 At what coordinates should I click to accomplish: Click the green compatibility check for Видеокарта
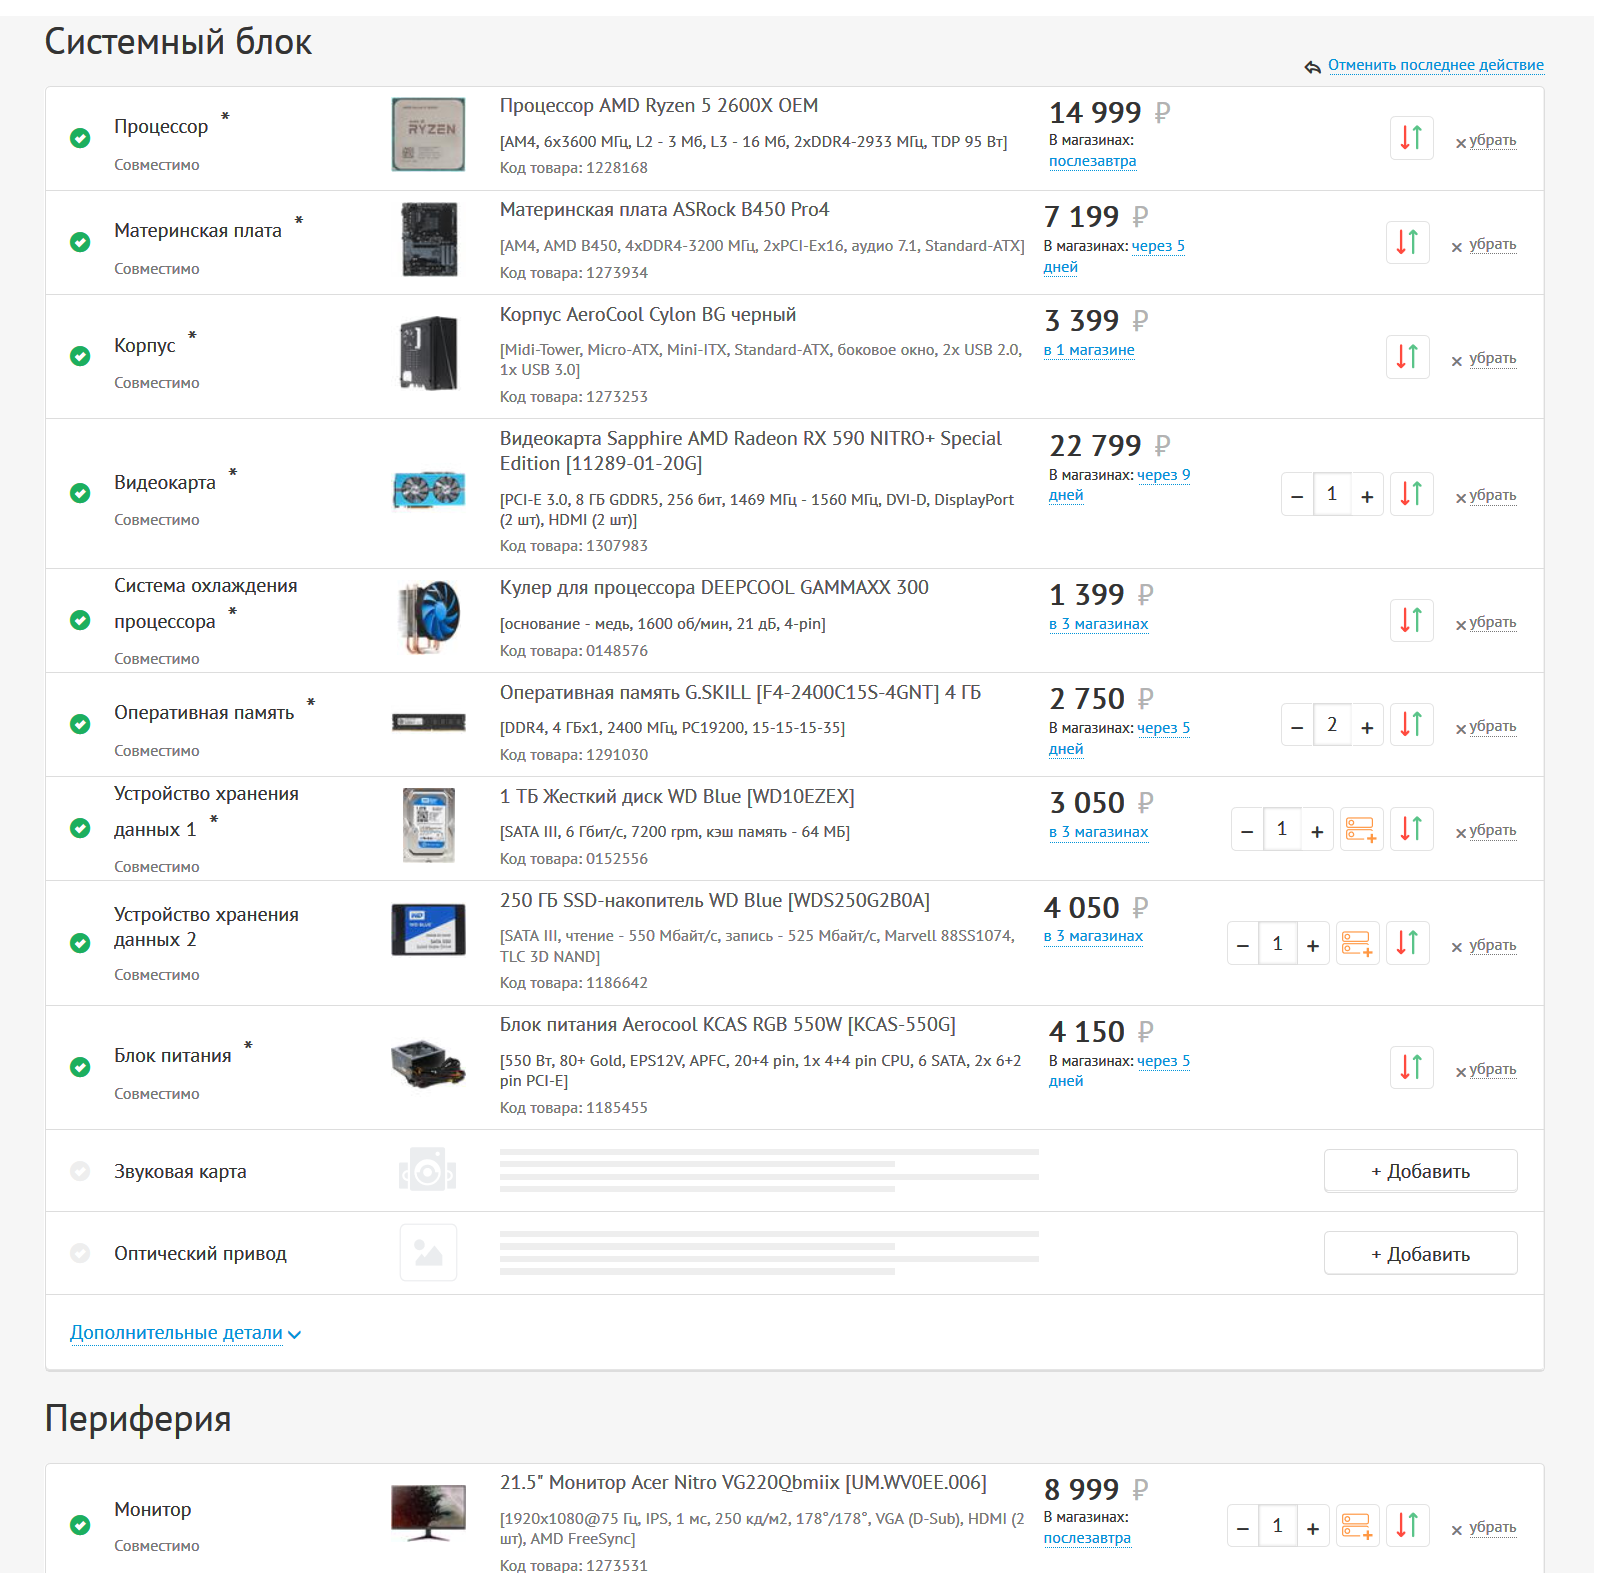click(x=80, y=493)
